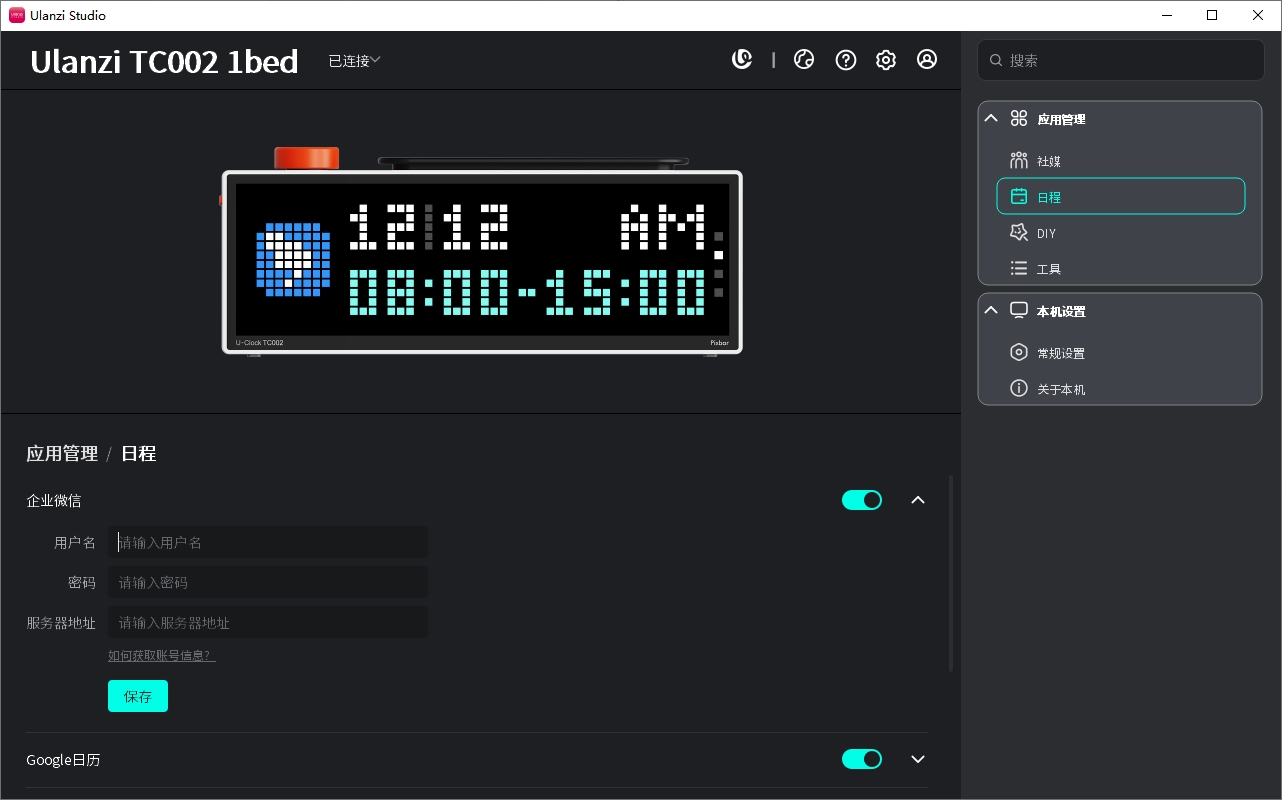Image resolution: width=1282 pixels, height=800 pixels.
Task: Select 日程 in the sidebar
Action: click(x=1121, y=196)
